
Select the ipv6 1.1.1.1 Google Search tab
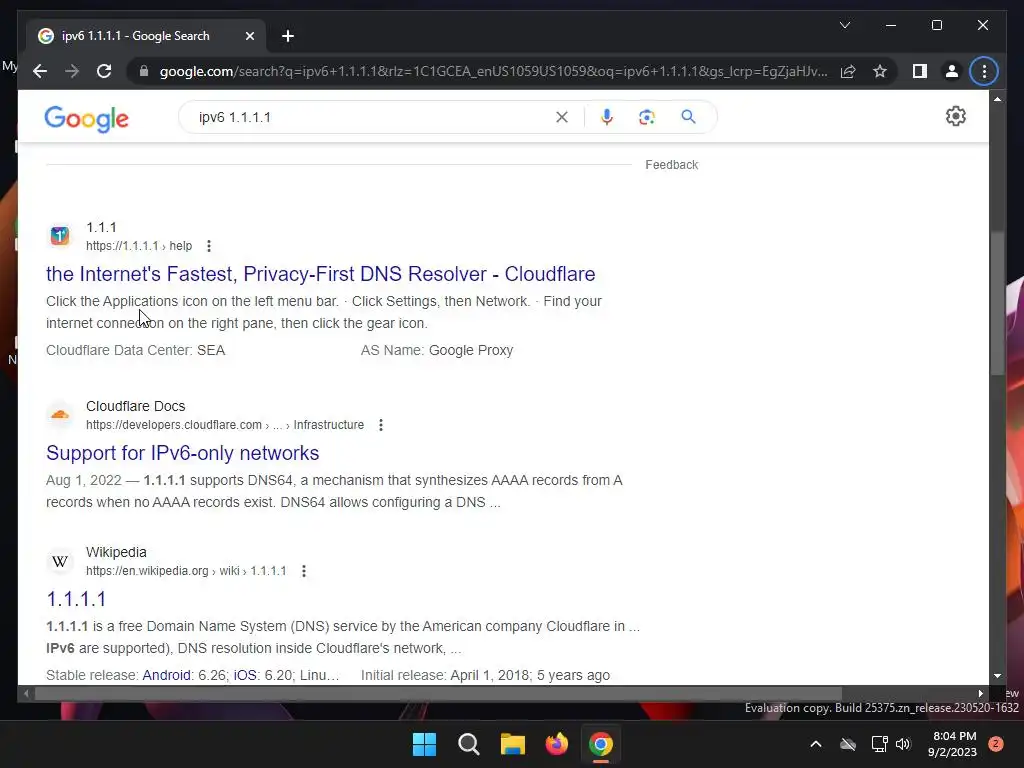pyautogui.click(x=146, y=36)
